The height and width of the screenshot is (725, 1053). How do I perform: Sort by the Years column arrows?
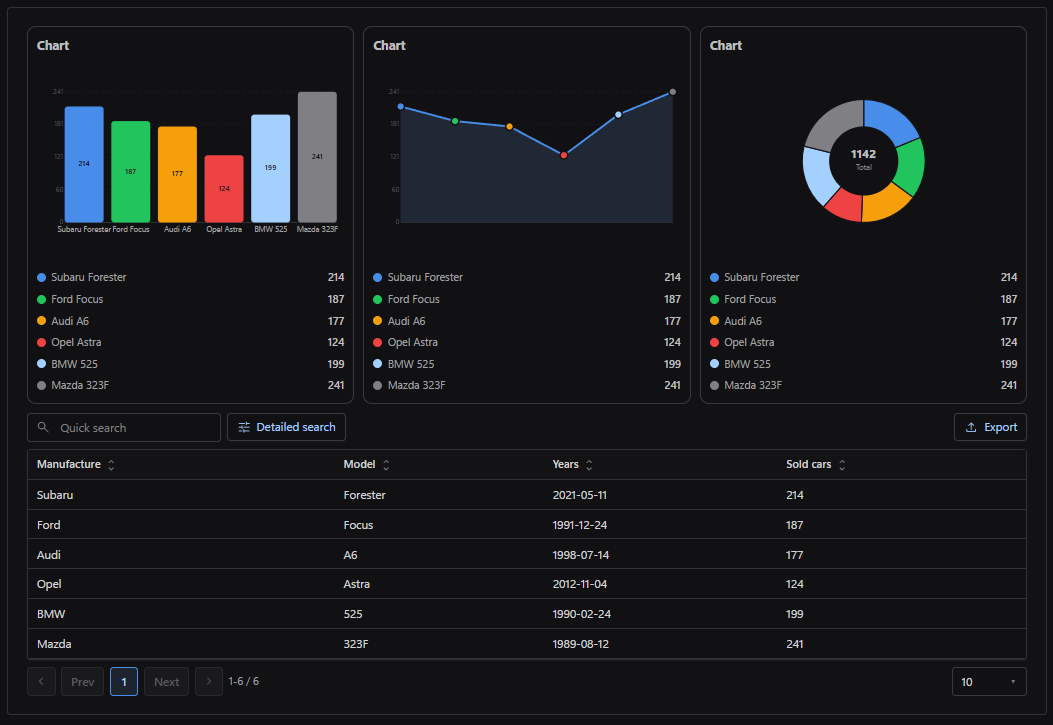pyautogui.click(x=589, y=465)
